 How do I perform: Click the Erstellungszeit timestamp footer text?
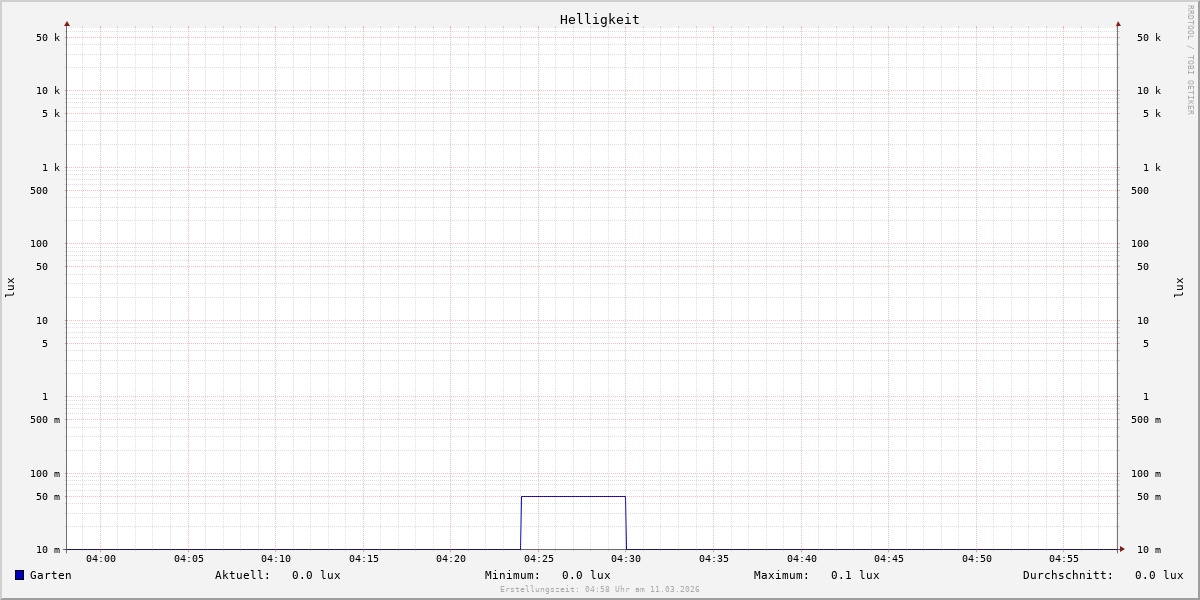tap(600, 590)
